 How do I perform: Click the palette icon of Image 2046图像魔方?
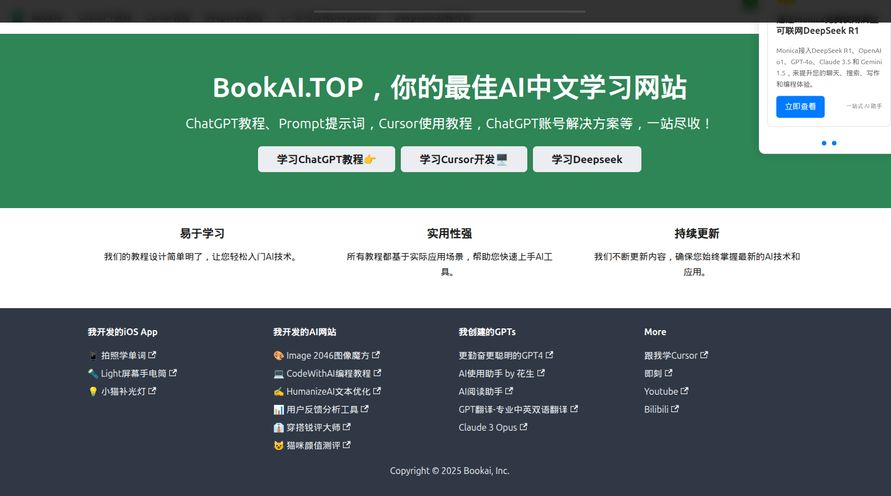[x=278, y=355]
